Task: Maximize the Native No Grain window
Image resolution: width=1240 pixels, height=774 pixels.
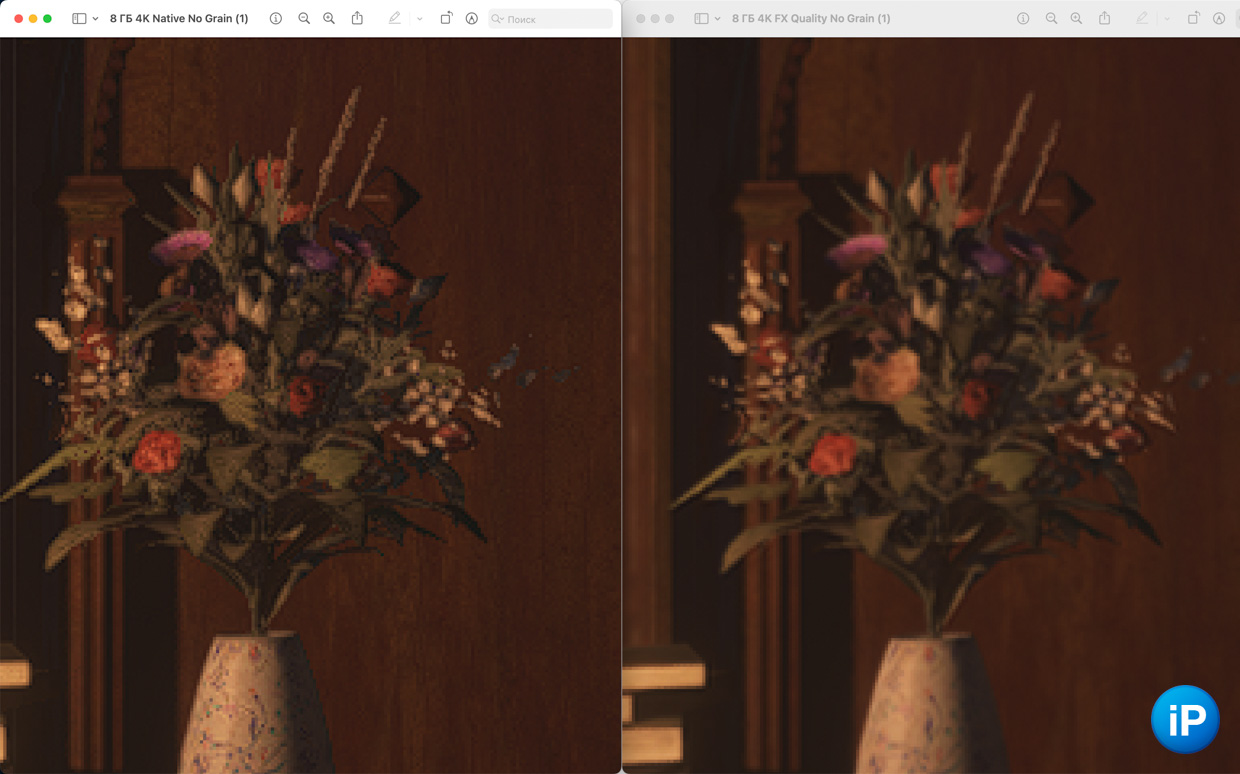Action: (47, 19)
